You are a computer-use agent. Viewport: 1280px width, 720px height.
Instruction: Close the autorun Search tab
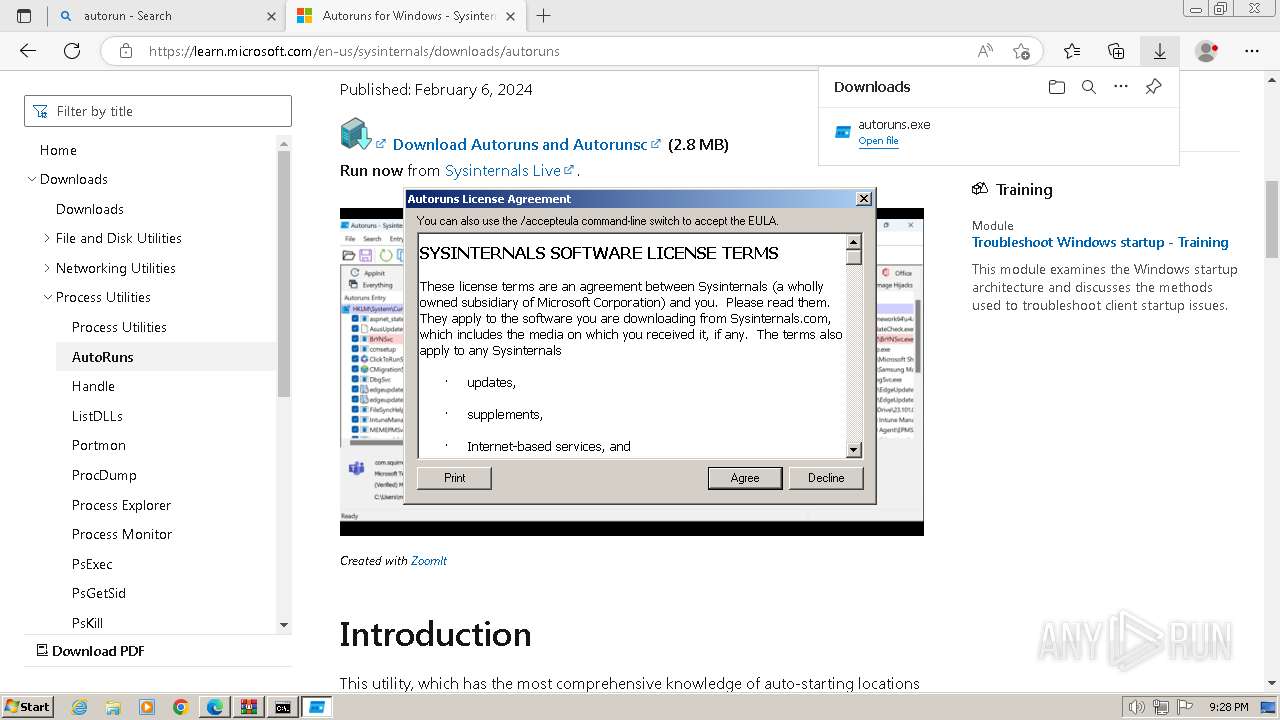coord(271,16)
